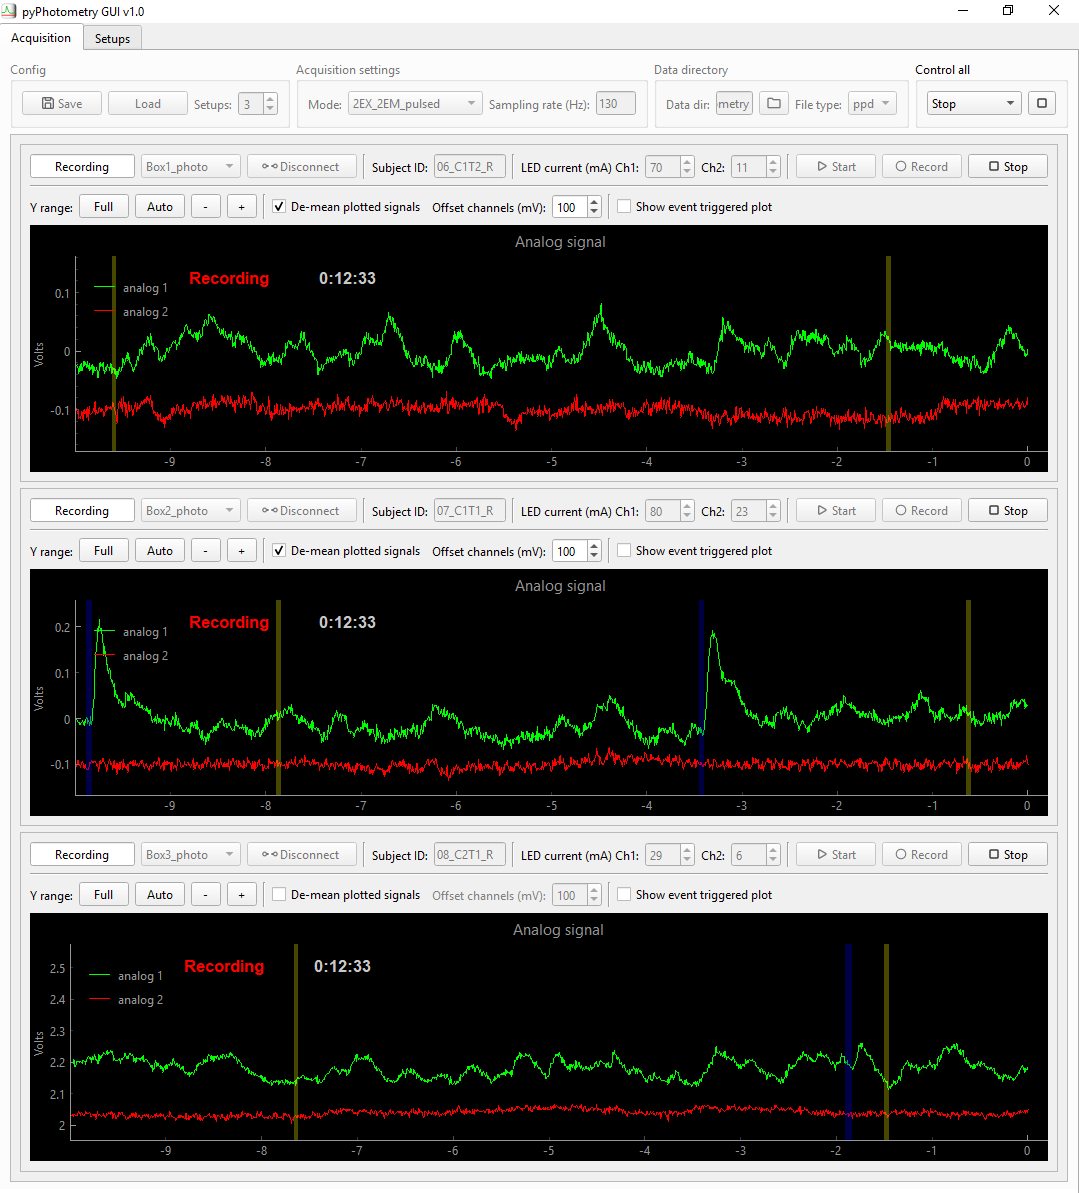Open data directory folder browser icon
The image size is (1079, 1193).
pyautogui.click(x=773, y=103)
